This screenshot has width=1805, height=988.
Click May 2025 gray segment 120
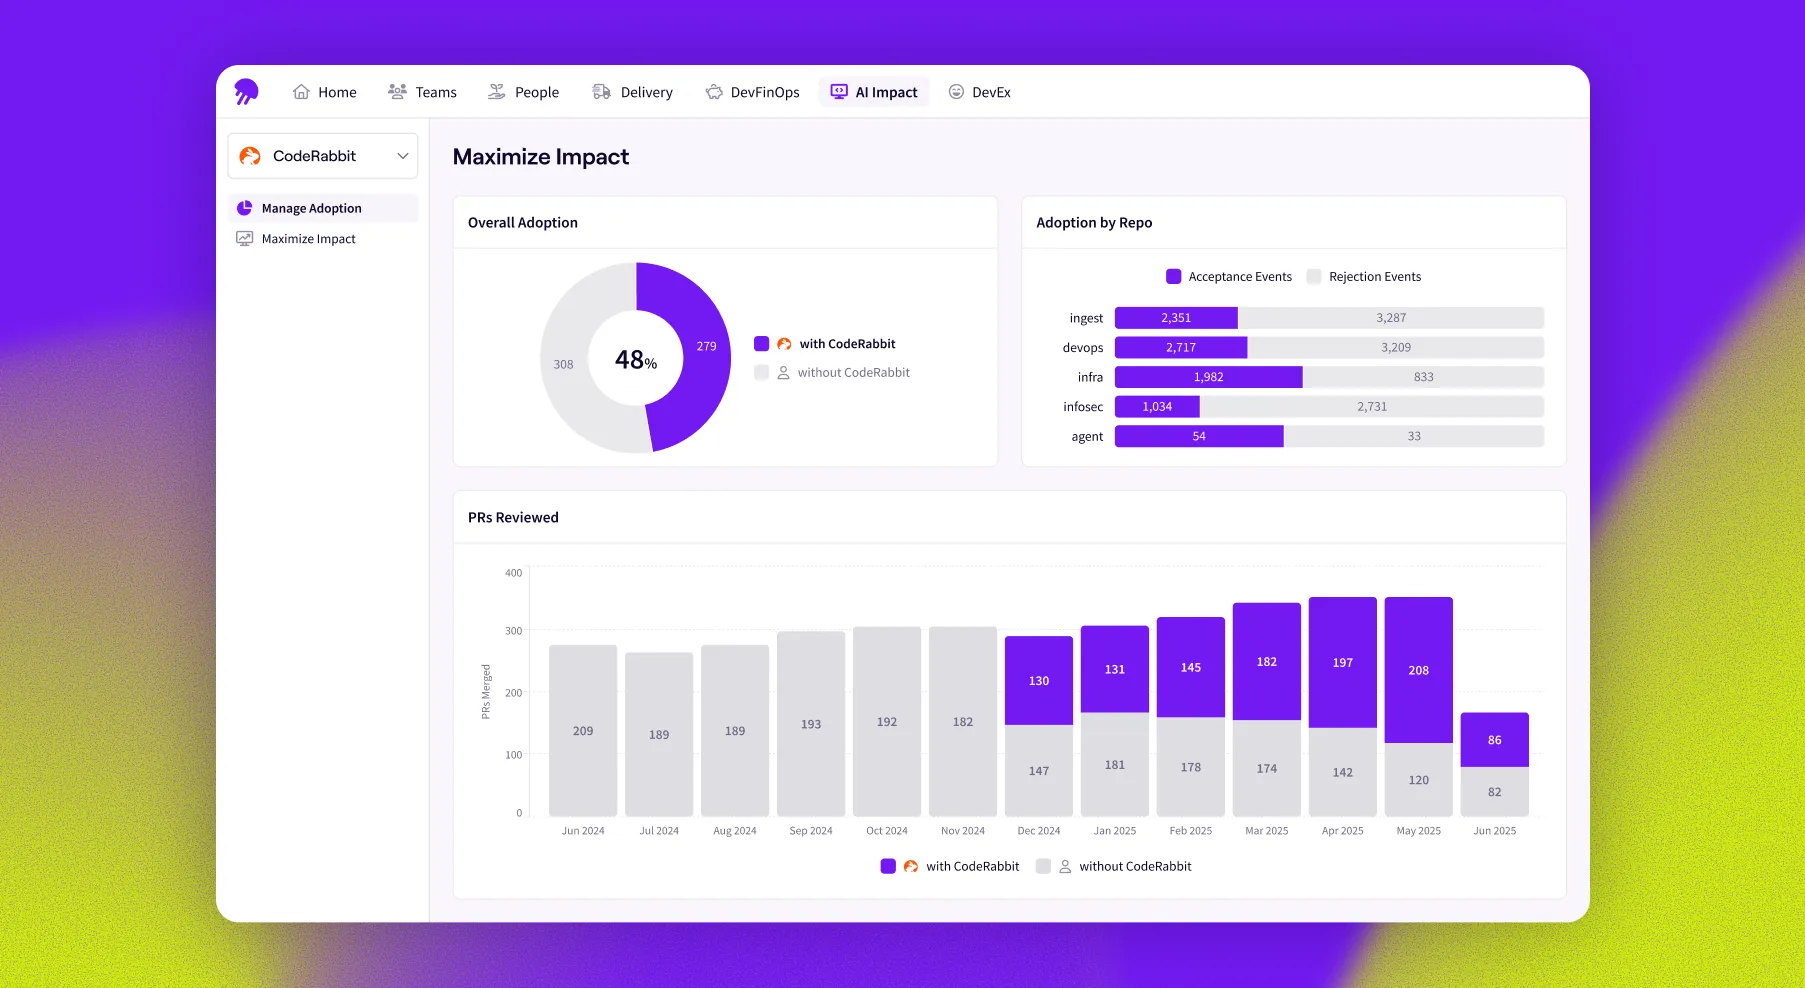[x=1419, y=780]
